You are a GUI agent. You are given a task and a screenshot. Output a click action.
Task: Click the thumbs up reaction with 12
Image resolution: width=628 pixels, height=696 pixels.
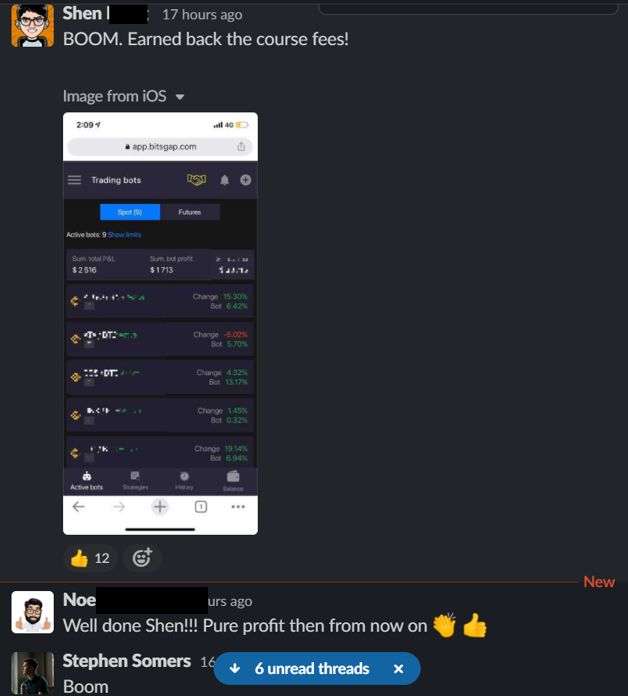(90, 558)
